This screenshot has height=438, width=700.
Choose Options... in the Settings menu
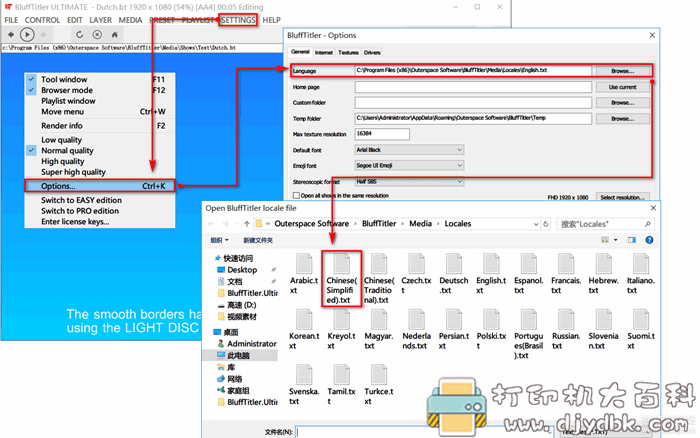click(100, 186)
